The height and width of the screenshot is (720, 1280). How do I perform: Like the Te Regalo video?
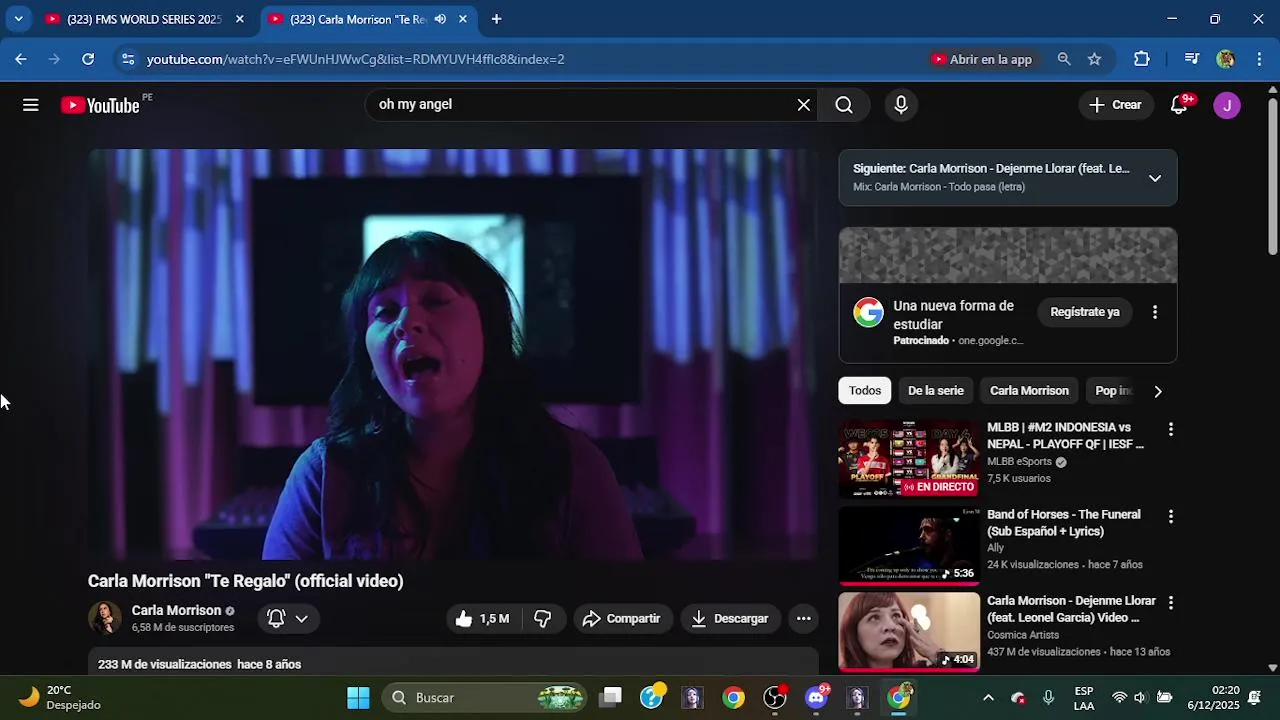[482, 619]
